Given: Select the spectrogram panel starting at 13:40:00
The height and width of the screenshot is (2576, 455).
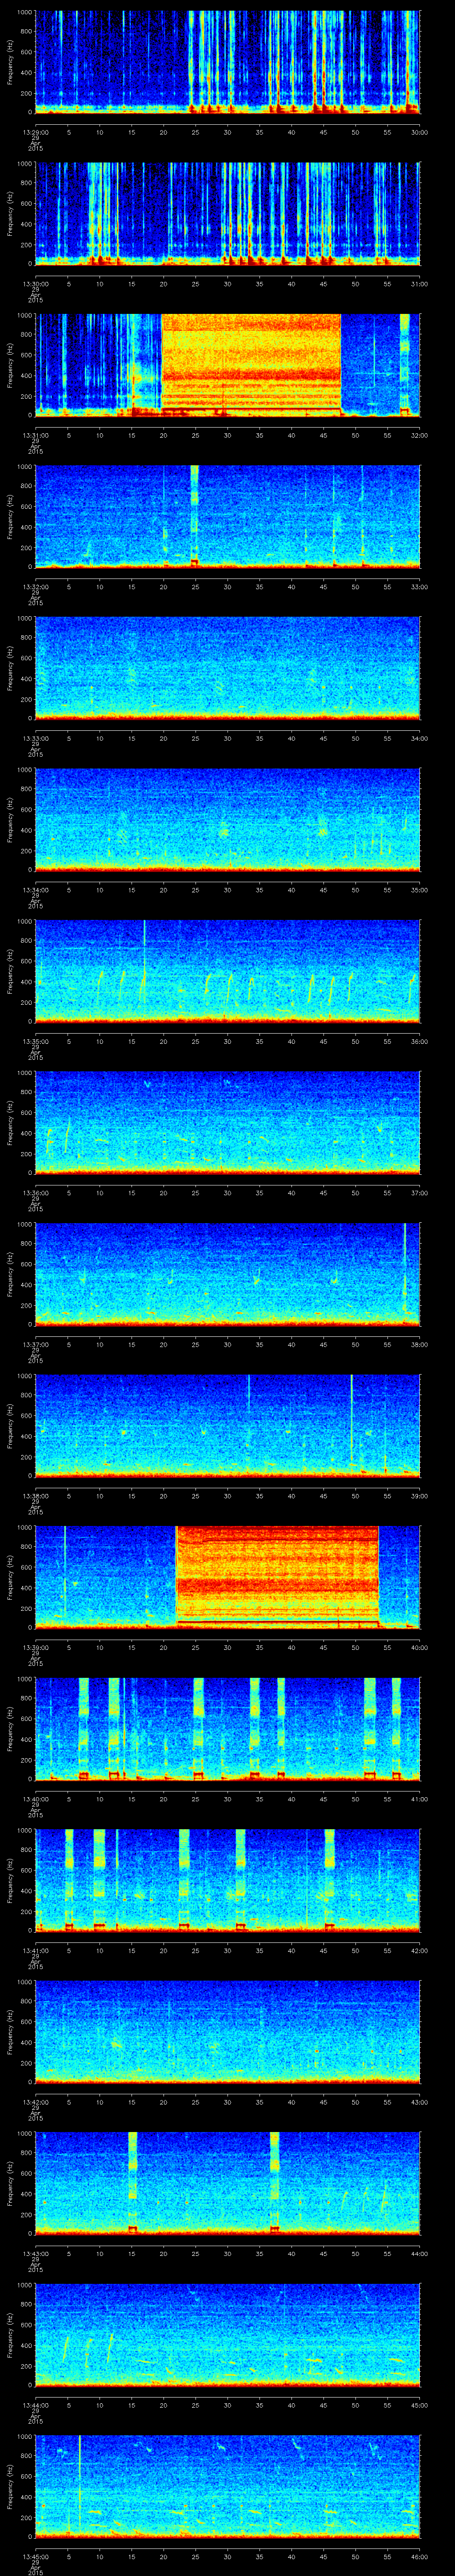Looking at the screenshot, I should click(228, 1728).
